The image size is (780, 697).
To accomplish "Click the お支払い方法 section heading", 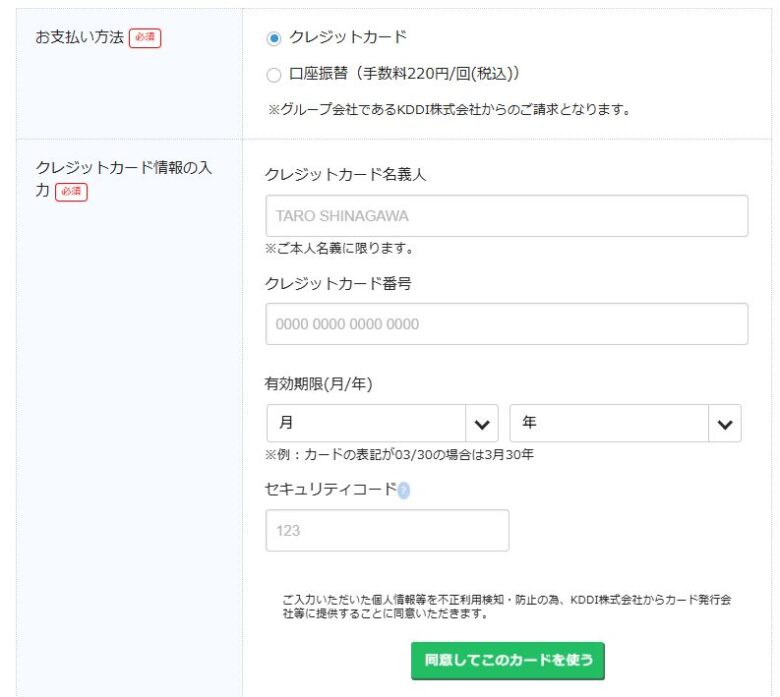I will coord(80,37).
